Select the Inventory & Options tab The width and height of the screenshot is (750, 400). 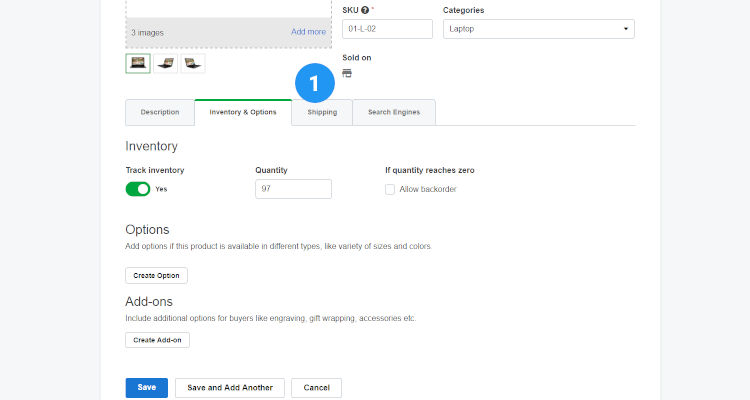pyautogui.click(x=243, y=112)
